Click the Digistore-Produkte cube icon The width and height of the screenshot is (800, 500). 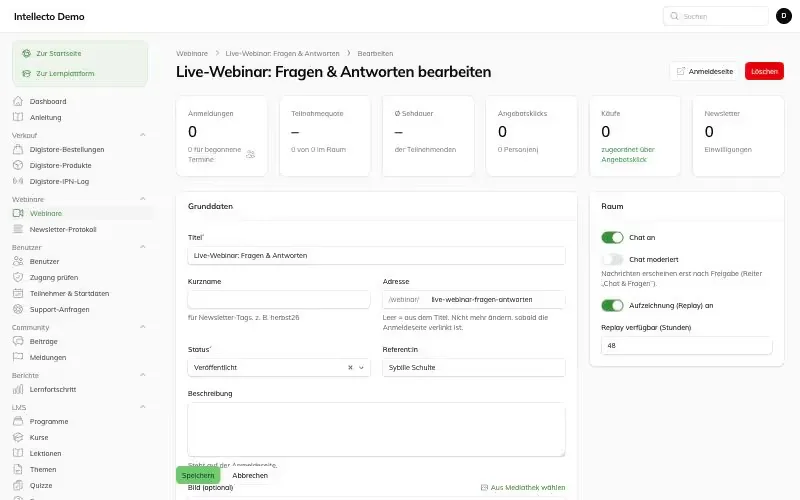pyautogui.click(x=18, y=165)
